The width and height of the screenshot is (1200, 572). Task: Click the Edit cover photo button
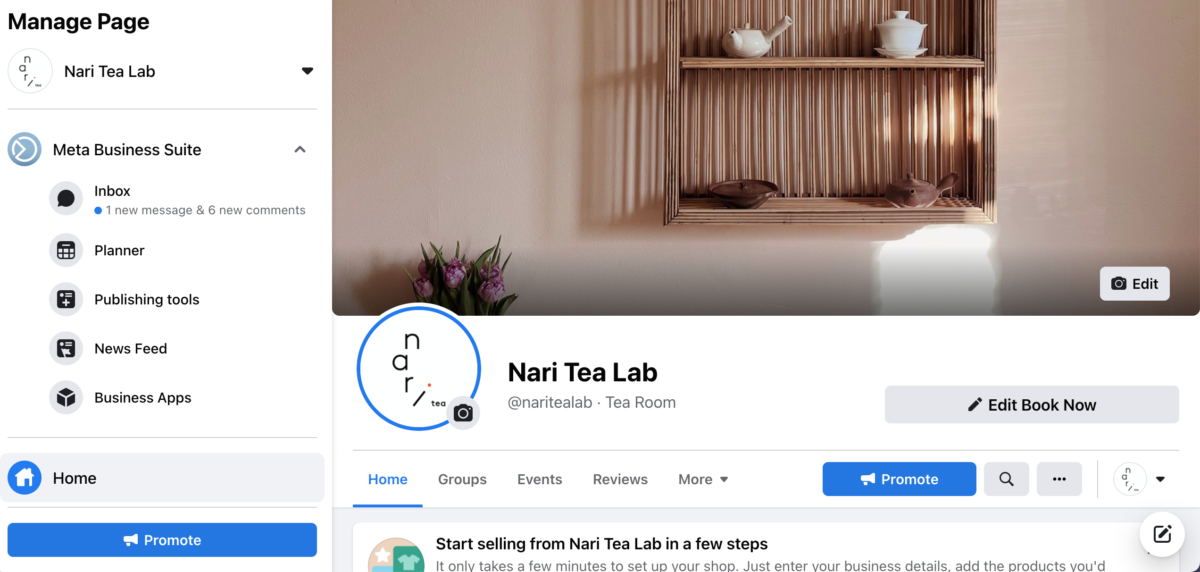pyautogui.click(x=1135, y=284)
